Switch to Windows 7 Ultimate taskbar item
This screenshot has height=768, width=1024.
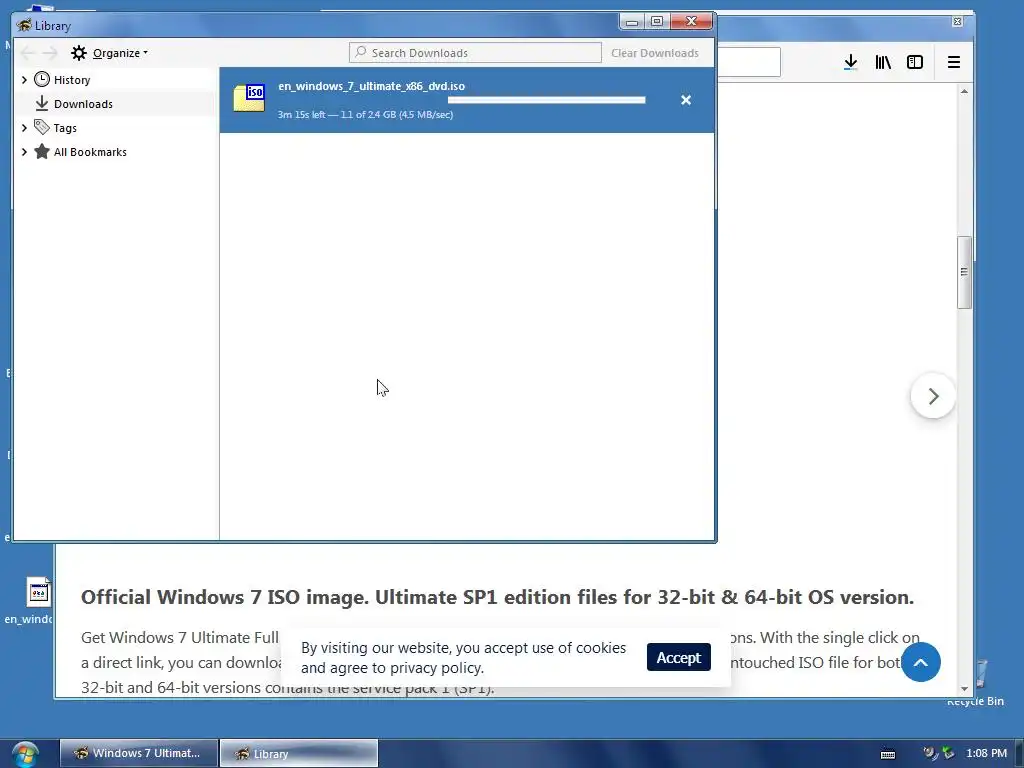pyautogui.click(x=139, y=753)
